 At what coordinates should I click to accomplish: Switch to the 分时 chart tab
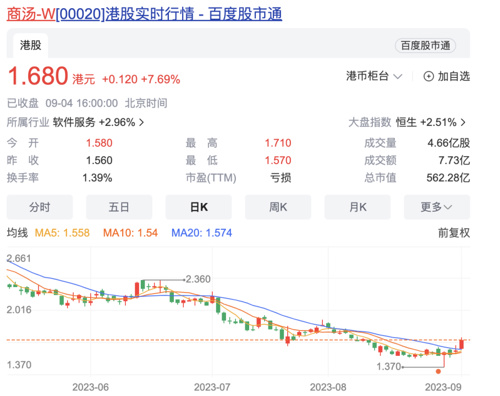pyautogui.click(x=40, y=207)
